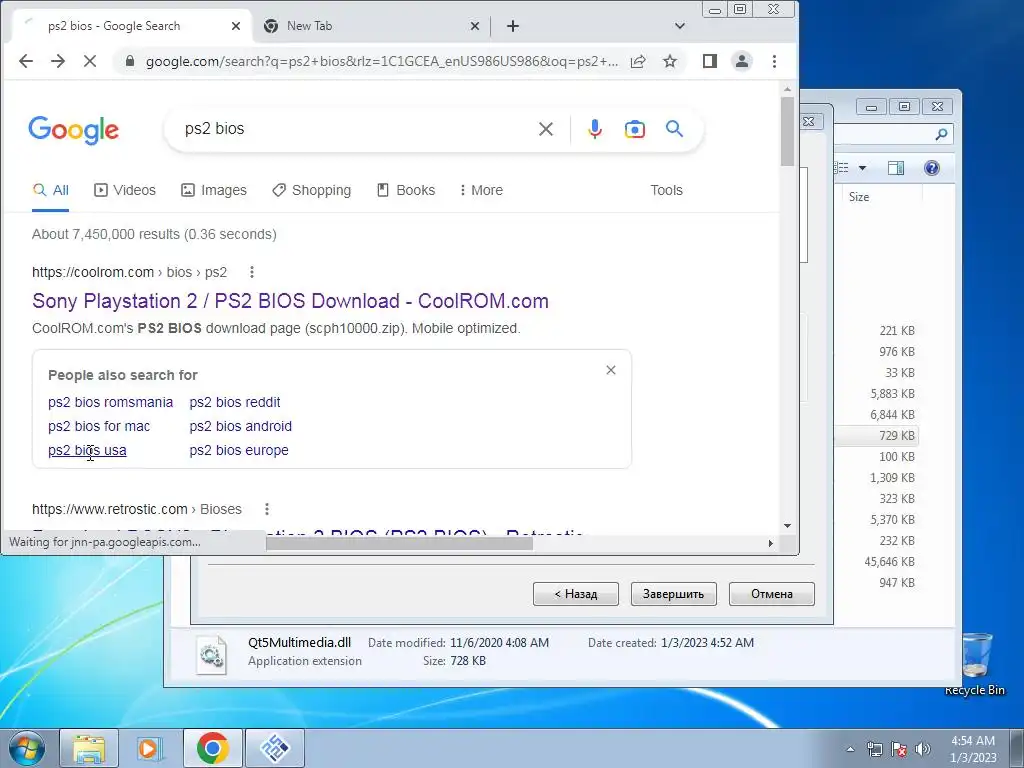Click Chrome's forward navigation arrow
Viewport: 1024px width, 768px height.
pyautogui.click(x=58, y=61)
